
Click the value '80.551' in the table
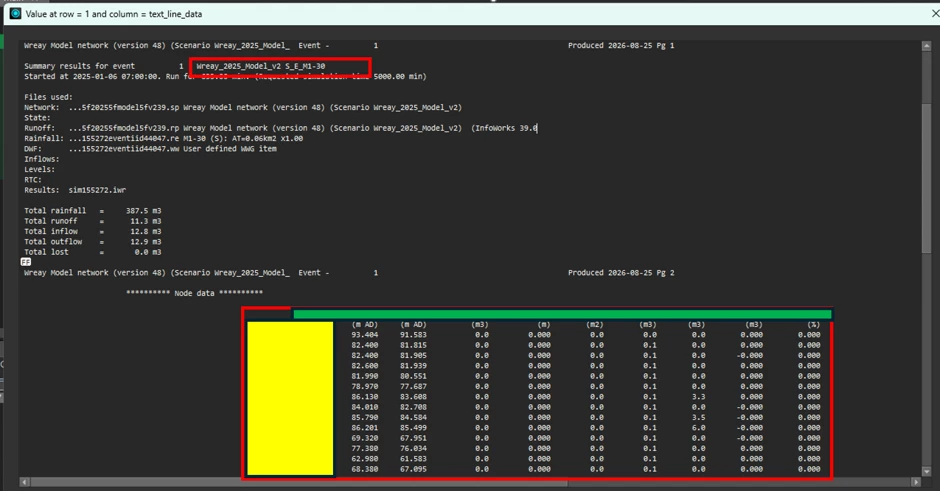(413, 376)
